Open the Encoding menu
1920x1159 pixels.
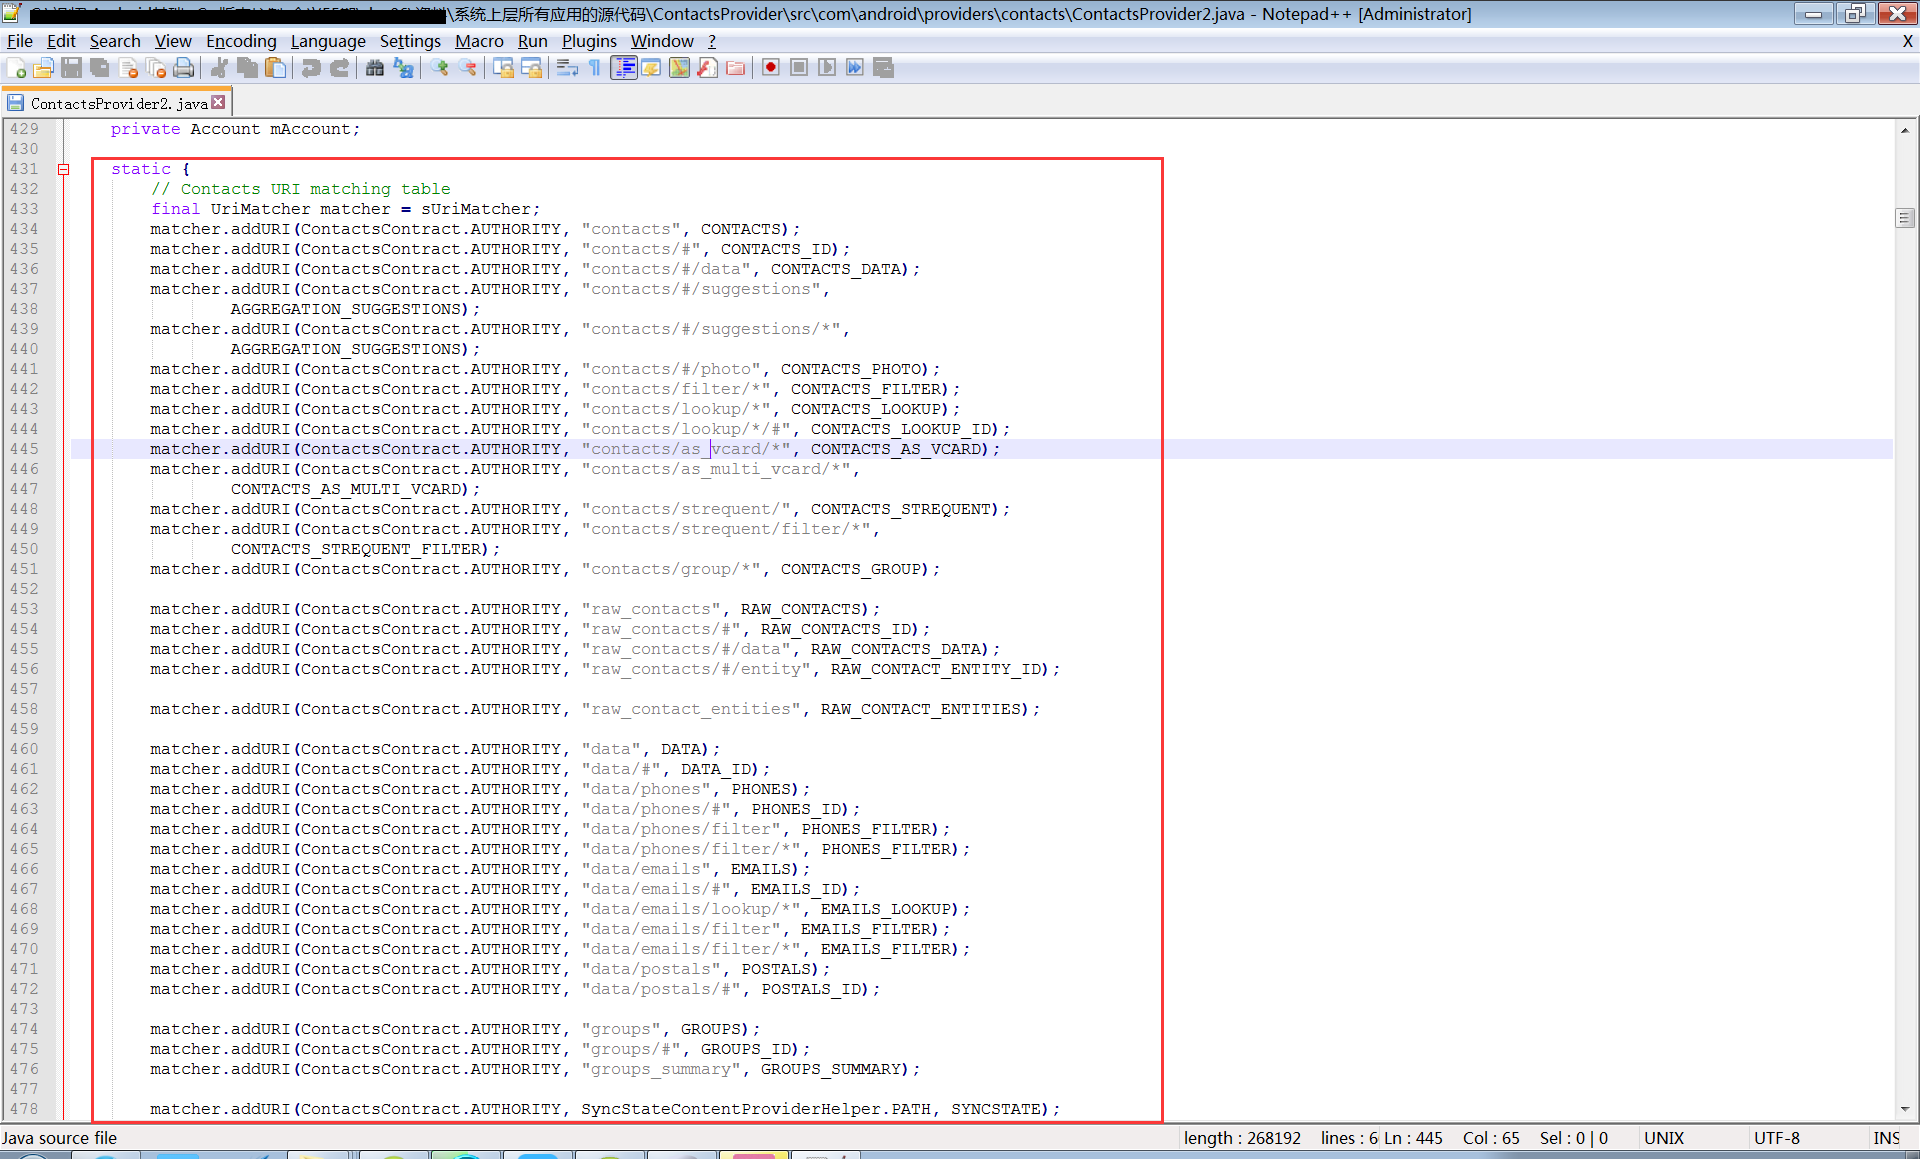pos(241,41)
